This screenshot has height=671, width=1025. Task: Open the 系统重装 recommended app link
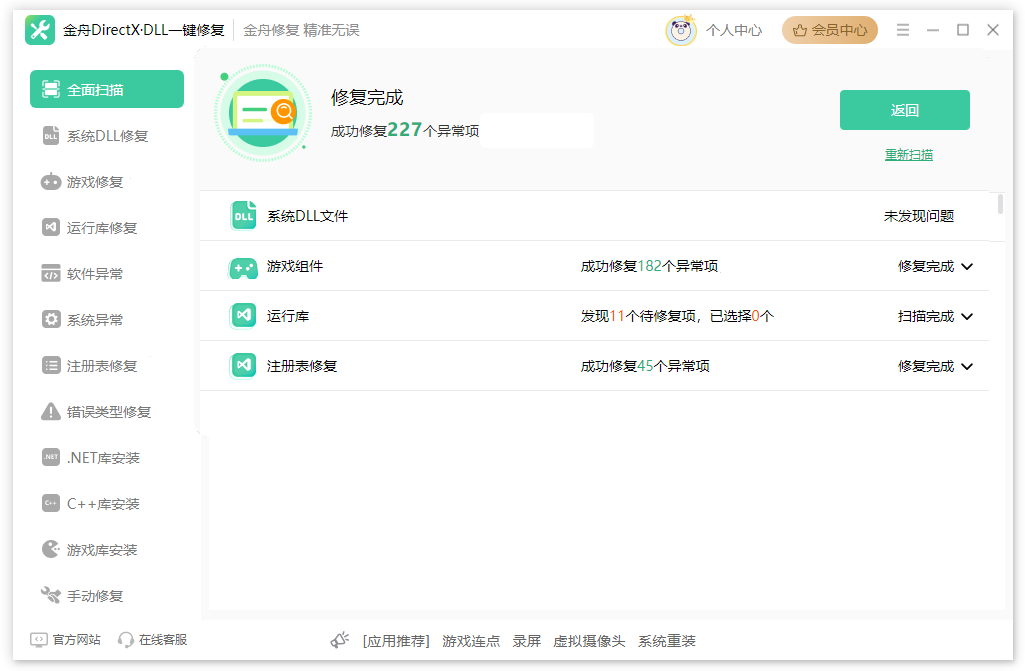pos(667,641)
